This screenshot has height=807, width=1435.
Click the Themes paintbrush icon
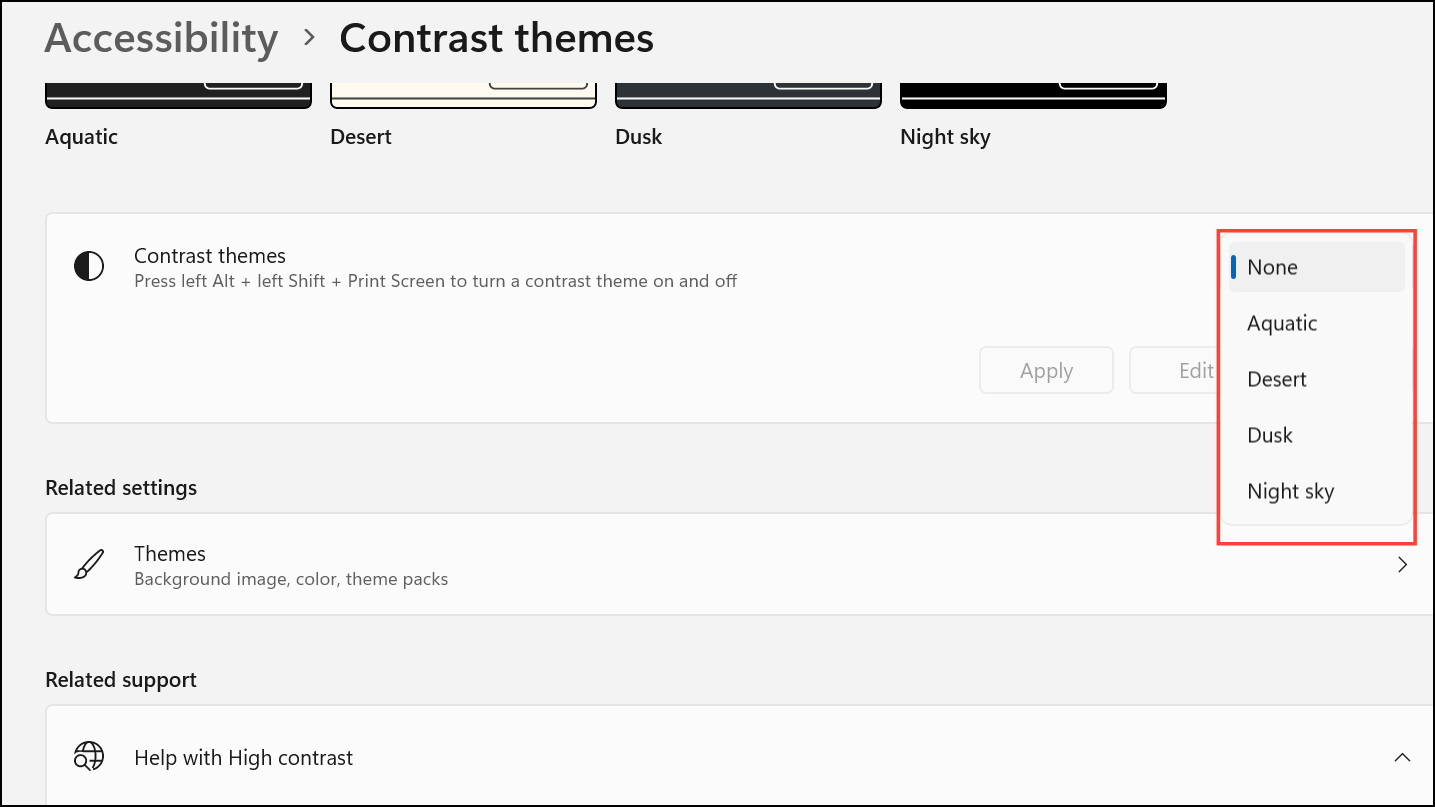coord(89,565)
